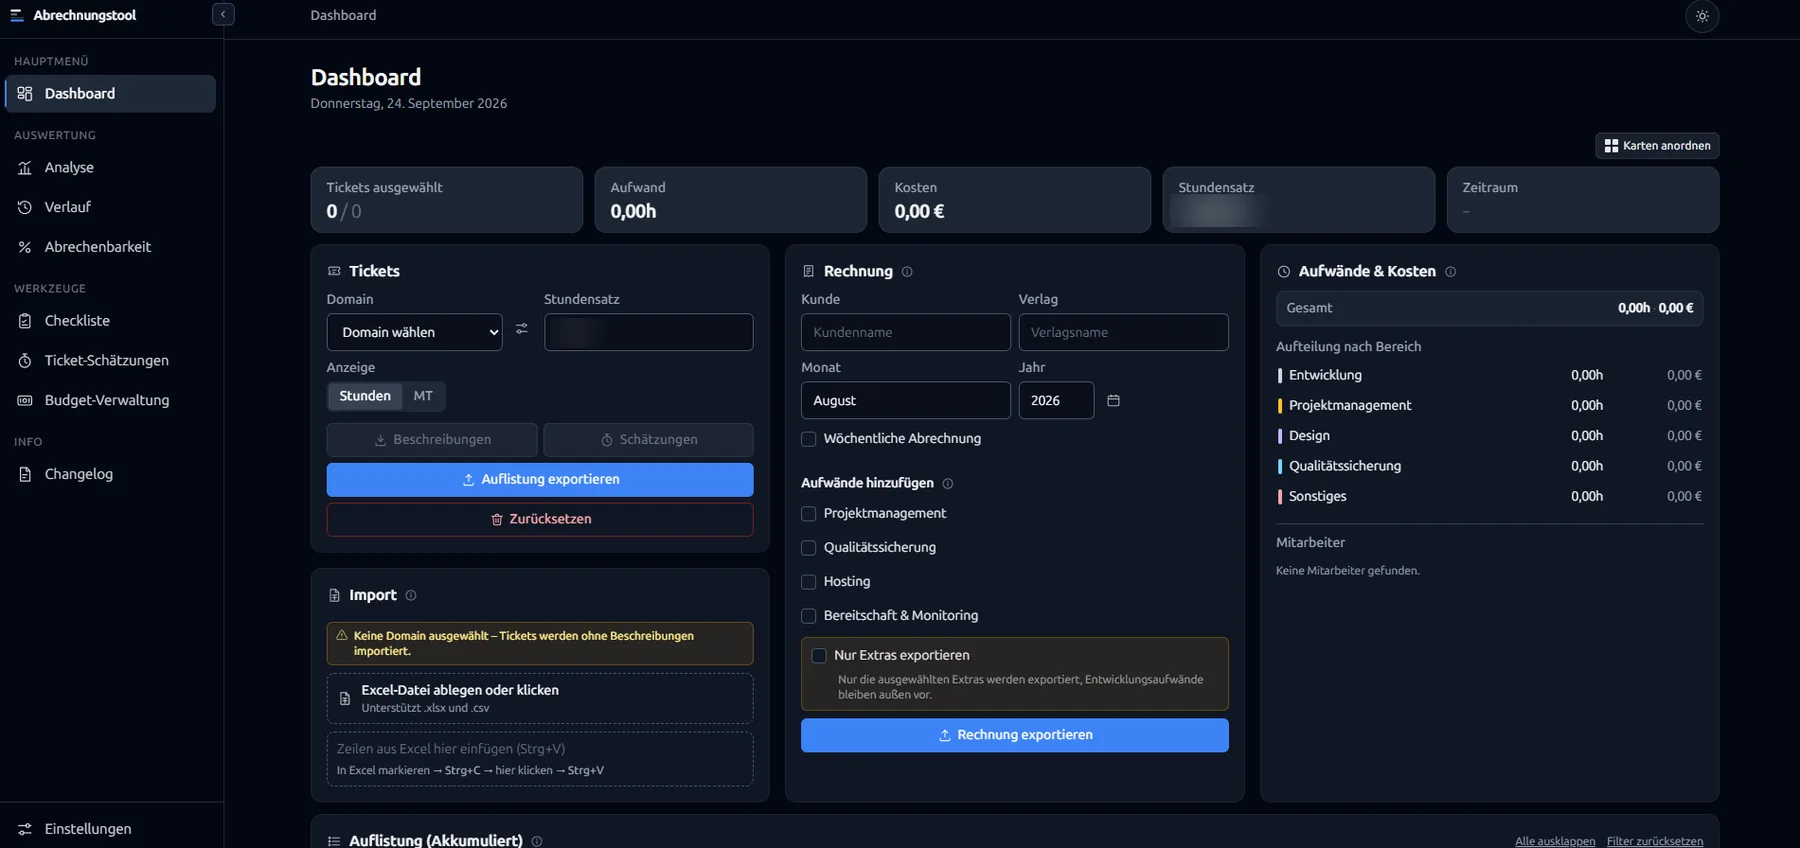Open the calendar picker icon beside Jahr
Viewport: 1800px width, 848px height.
[x=1113, y=400]
